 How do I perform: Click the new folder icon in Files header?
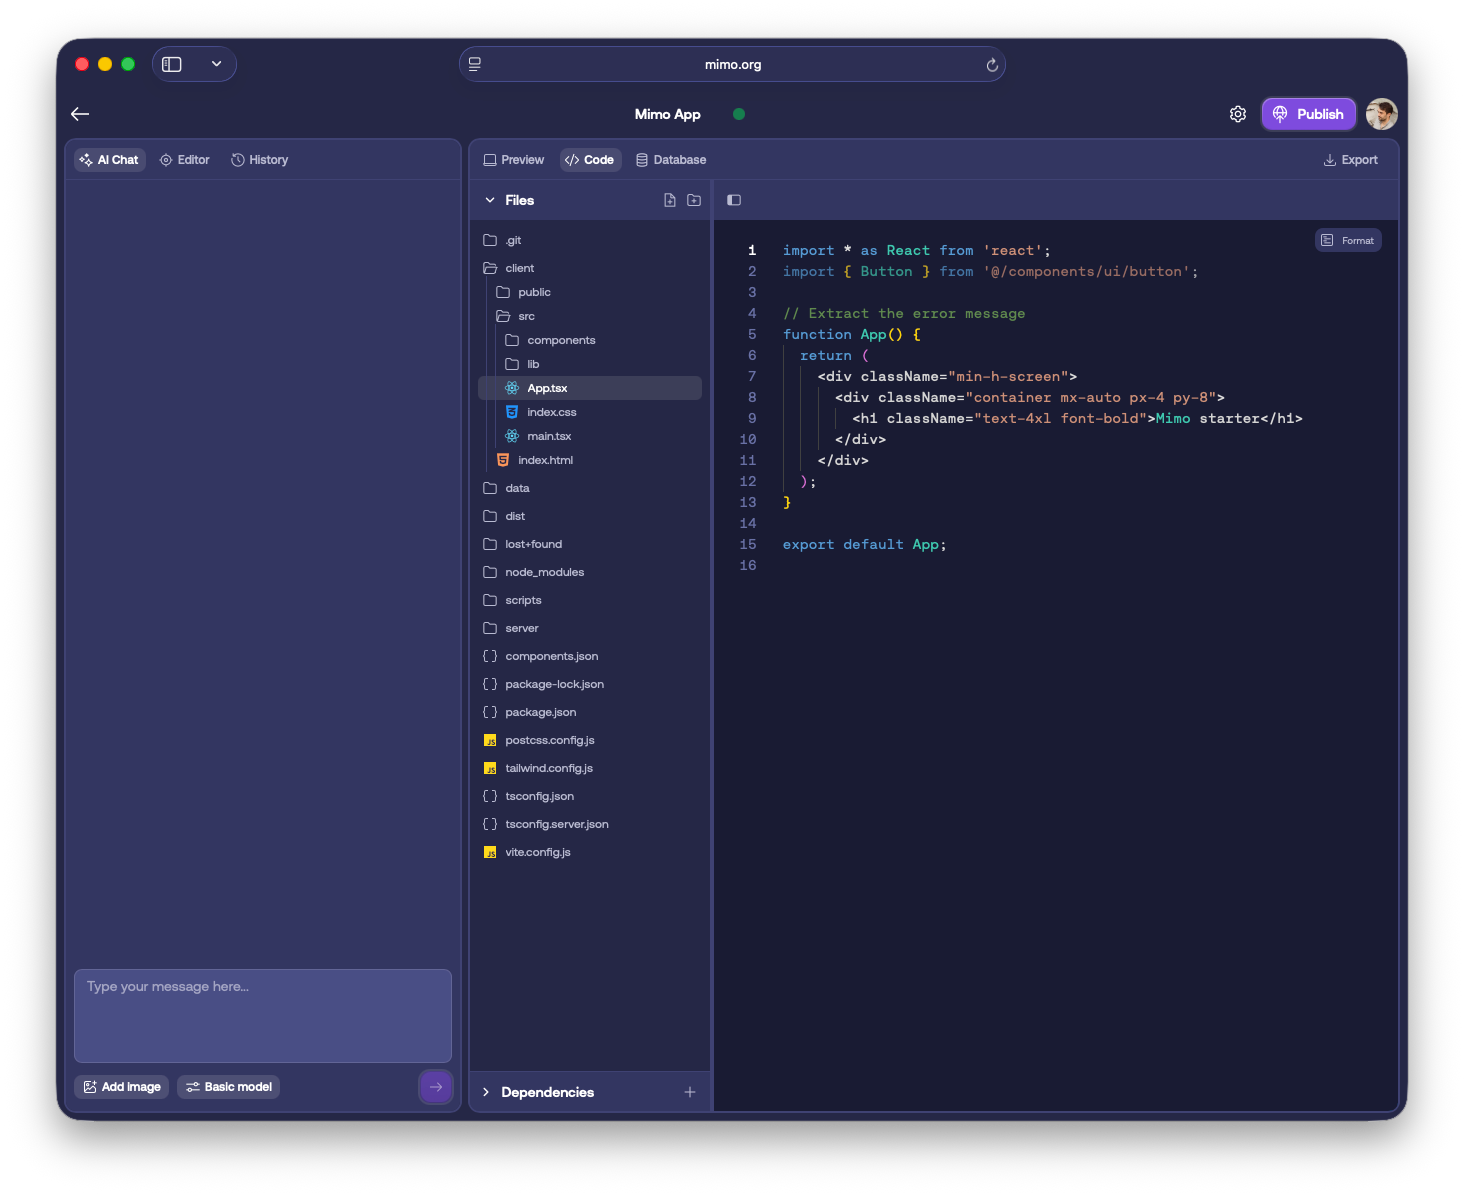coord(694,200)
